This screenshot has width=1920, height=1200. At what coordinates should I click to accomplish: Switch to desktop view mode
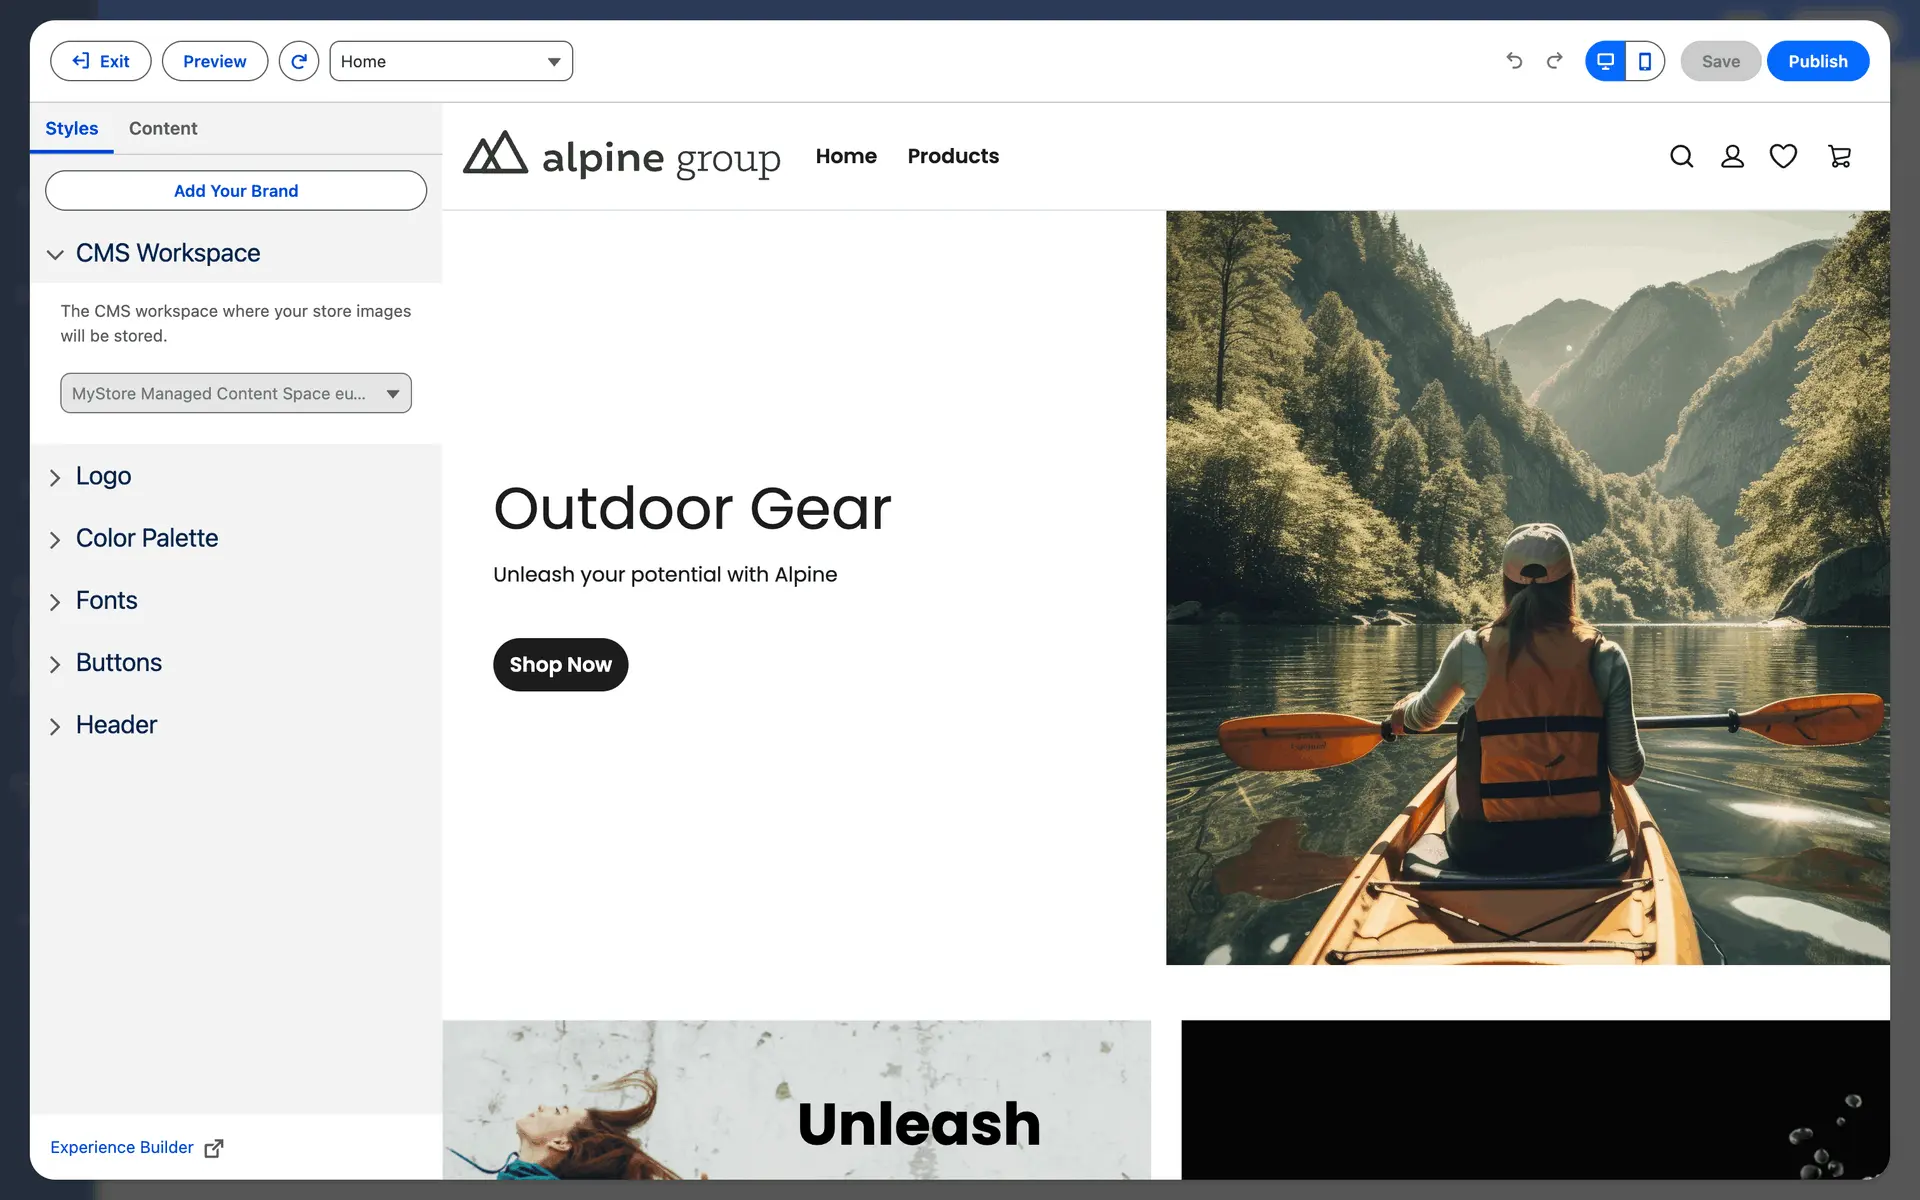pos(1605,61)
